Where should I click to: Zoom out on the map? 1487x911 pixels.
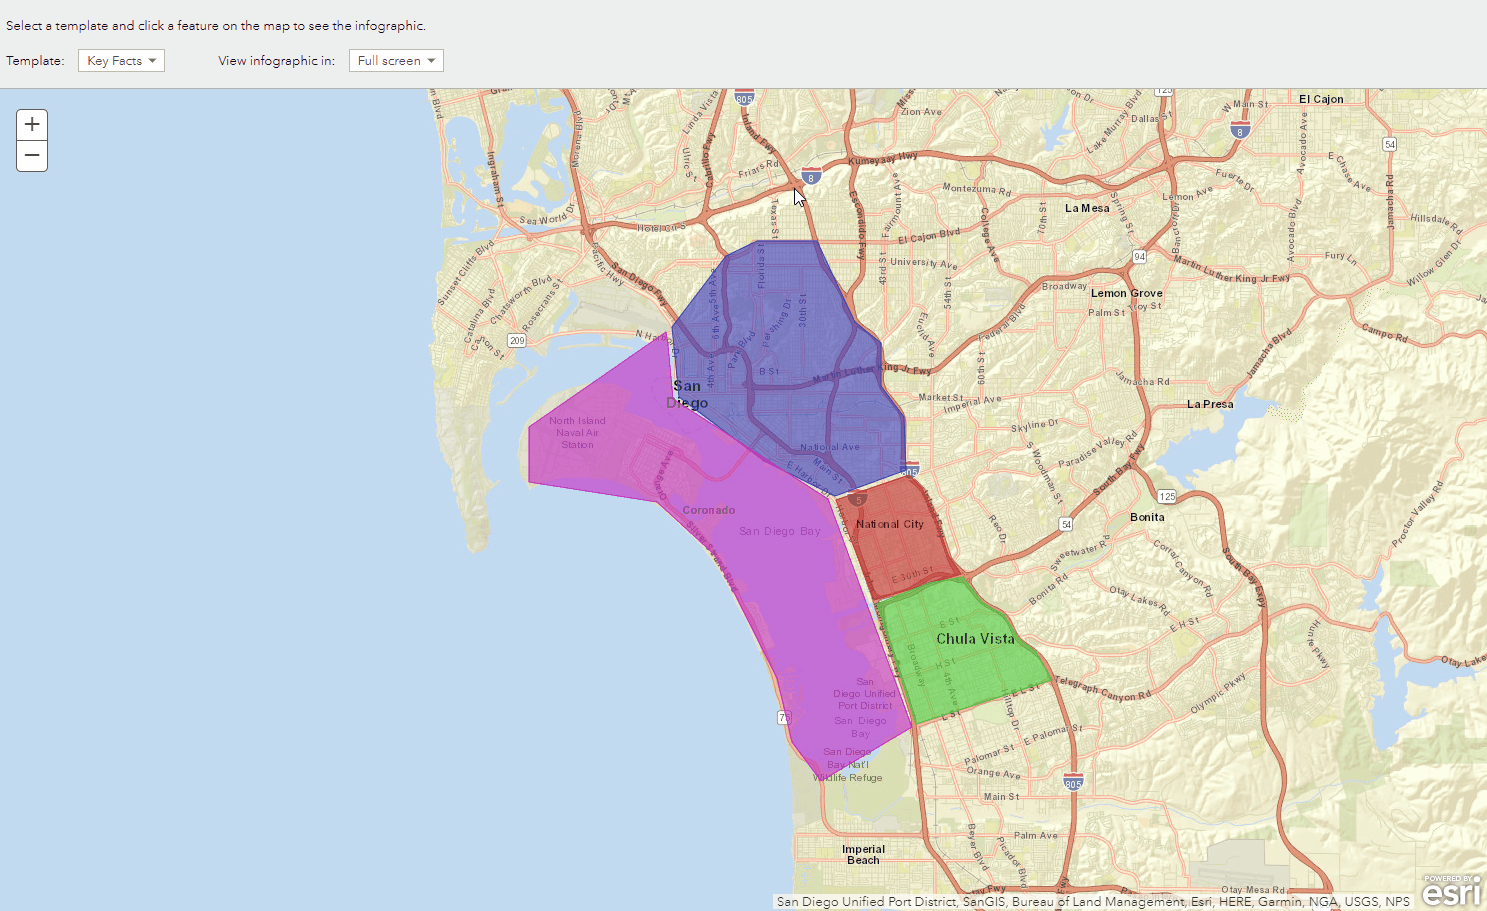pyautogui.click(x=32, y=156)
